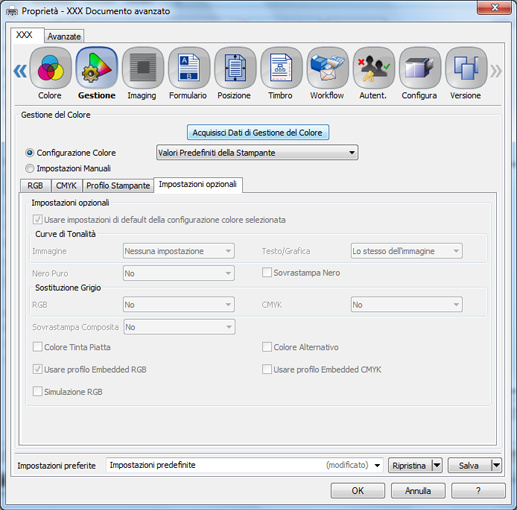Viewport: 517px width, 510px height.
Task: Open the Impostazioni preferite dropdown
Action: pos(245,465)
